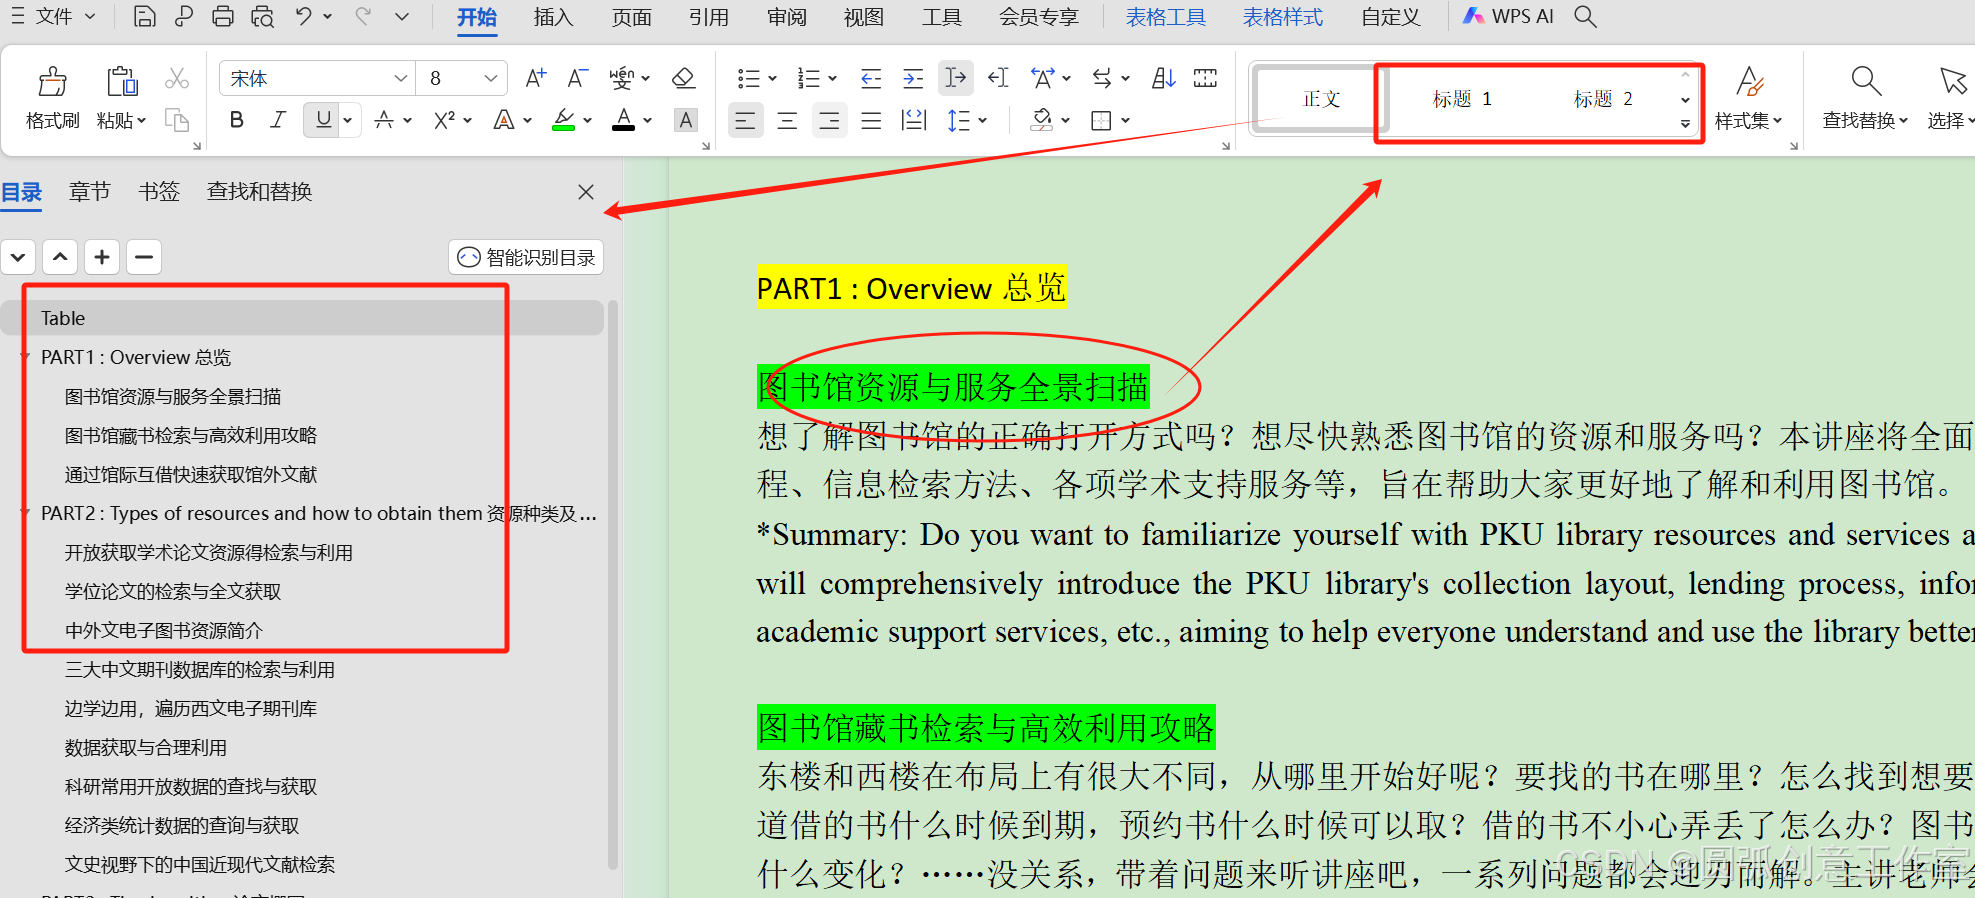Collapse the PART2 outline node
Image resolution: width=1975 pixels, height=898 pixels.
25,513
